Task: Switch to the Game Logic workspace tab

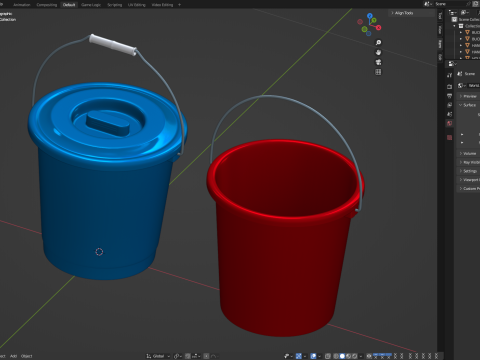Action: [x=91, y=5]
